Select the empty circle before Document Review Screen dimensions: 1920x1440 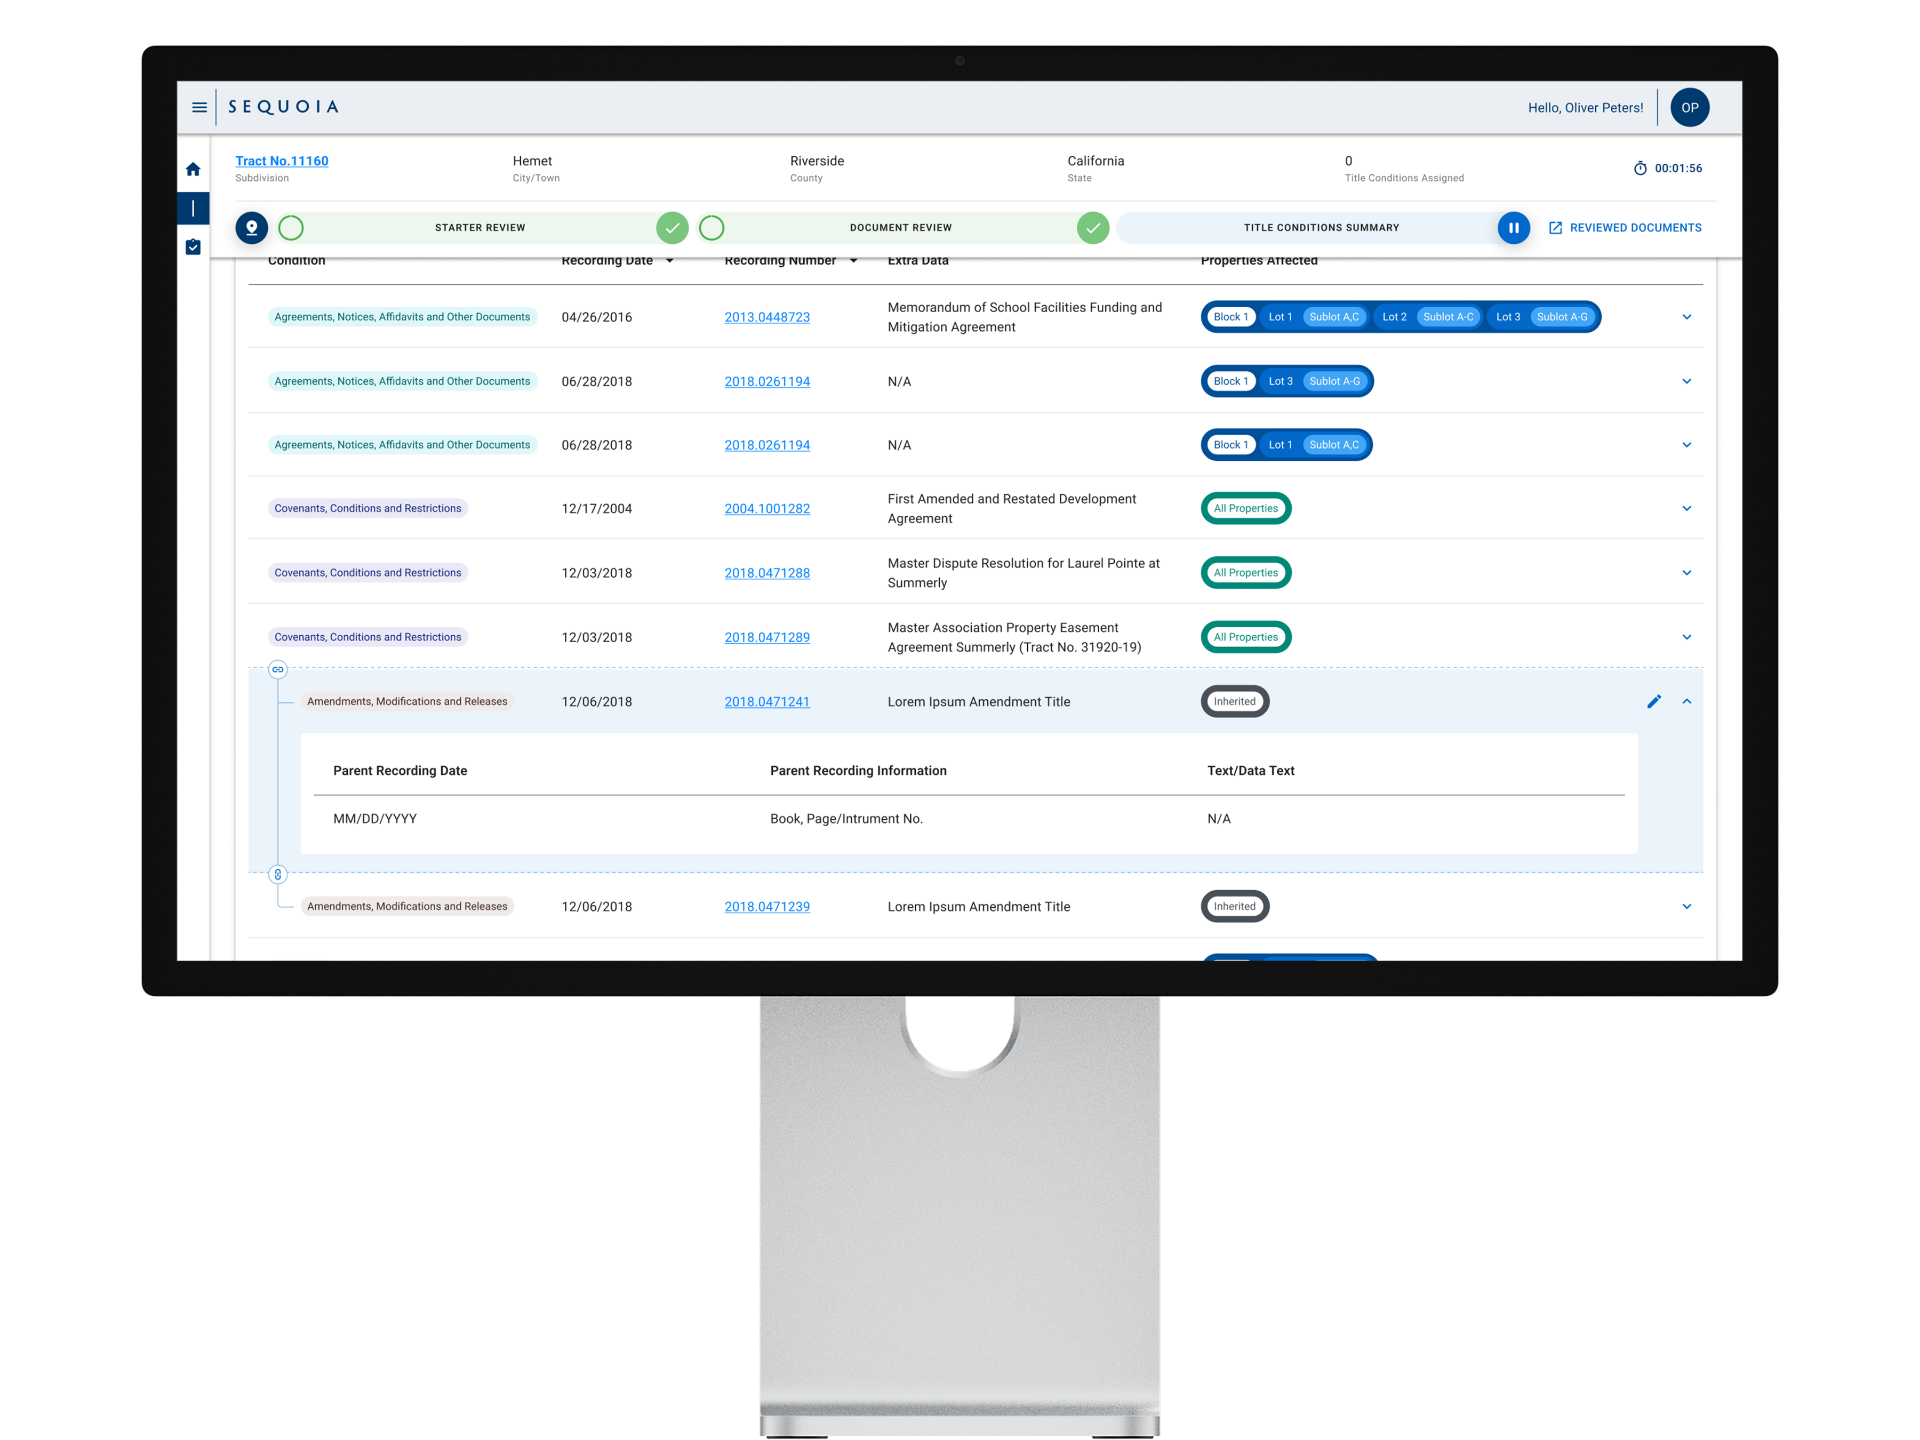(x=712, y=228)
